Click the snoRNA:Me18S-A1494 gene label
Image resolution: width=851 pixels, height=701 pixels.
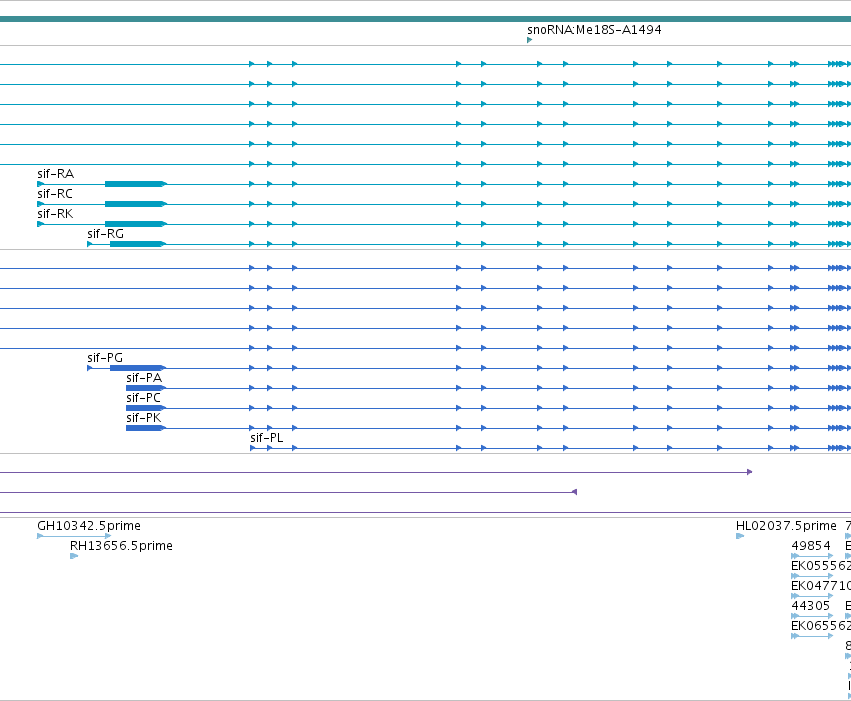click(x=594, y=30)
